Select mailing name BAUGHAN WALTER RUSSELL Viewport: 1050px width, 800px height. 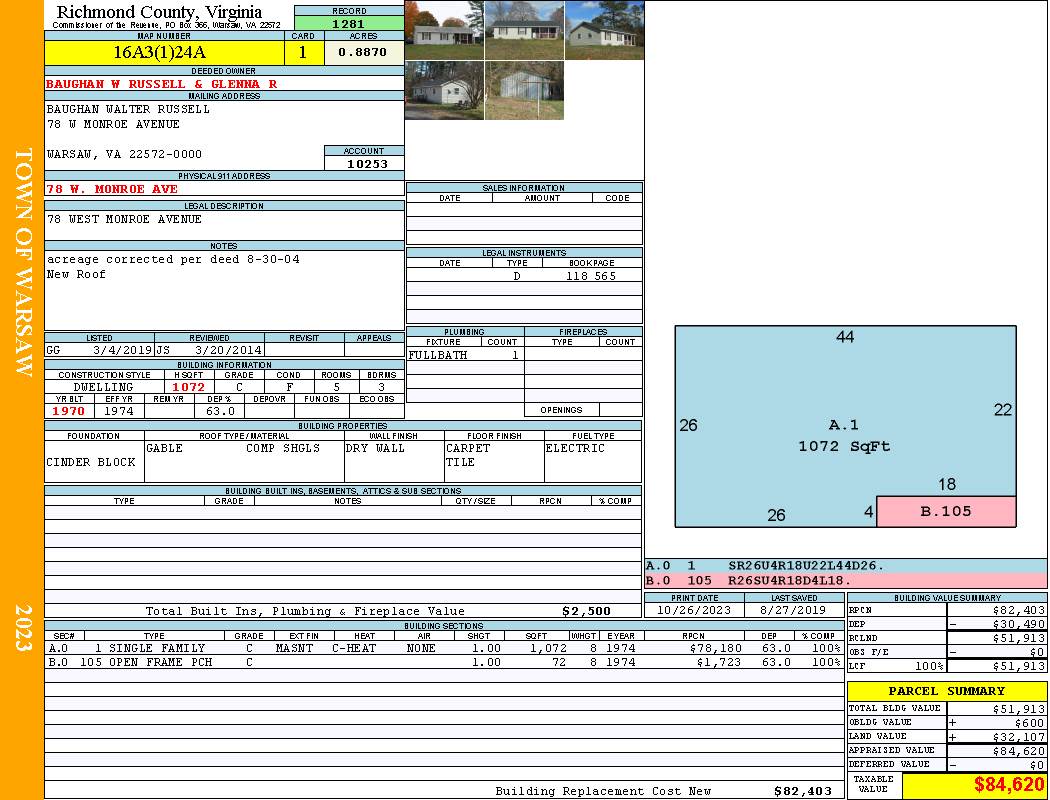[x=128, y=108]
